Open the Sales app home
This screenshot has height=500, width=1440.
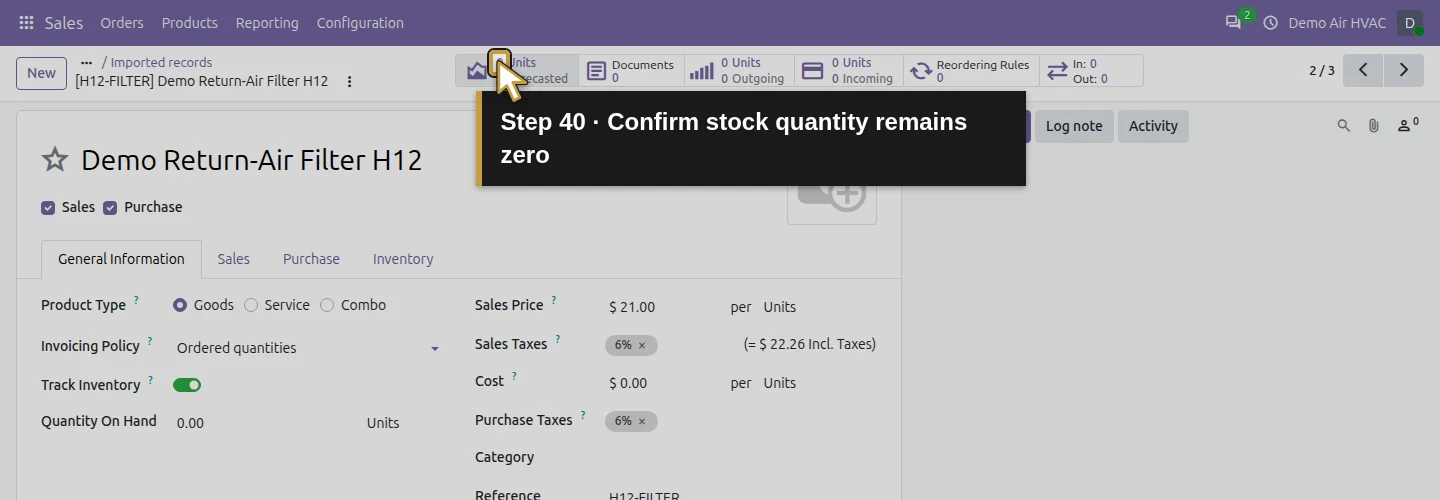[x=64, y=22]
